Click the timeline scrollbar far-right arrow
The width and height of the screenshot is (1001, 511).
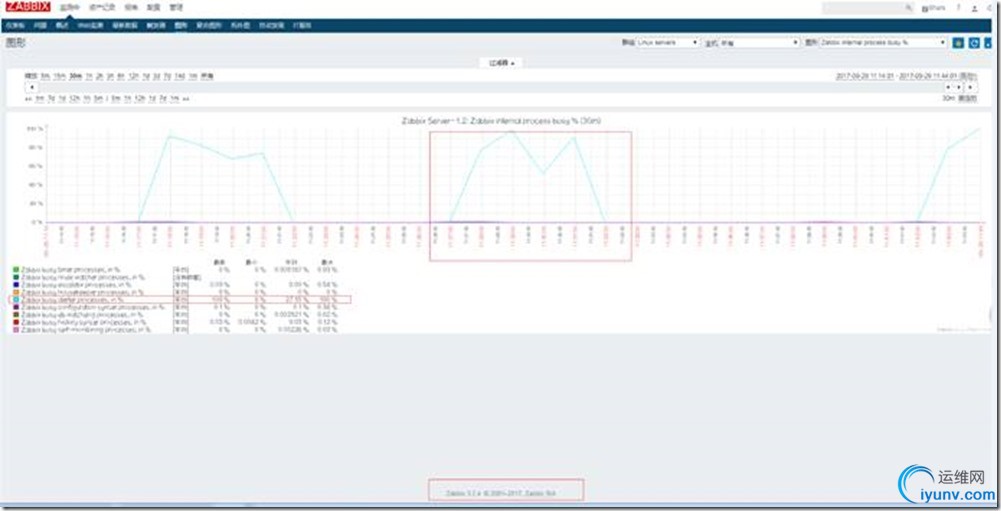[970, 87]
